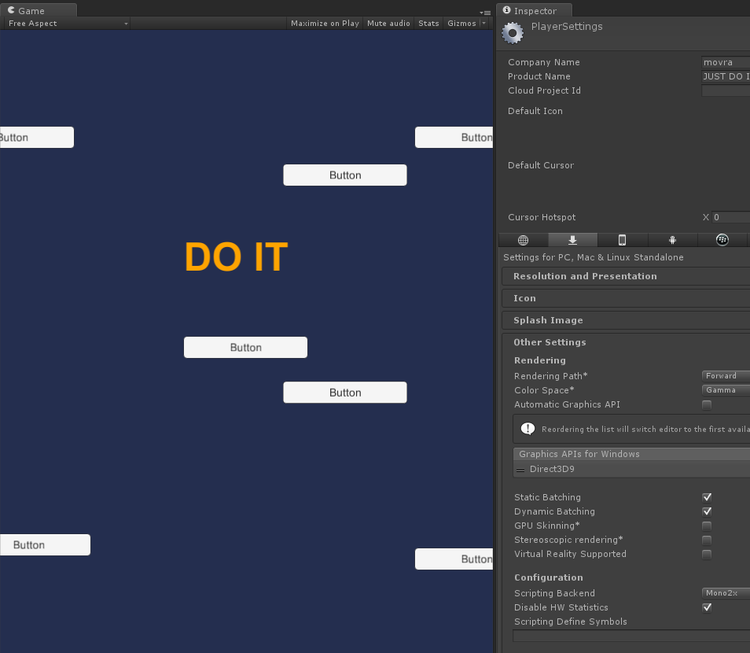Viewport: 750px width, 653px height.
Task: Click the Button just below DO IT
Action: [x=245, y=347]
